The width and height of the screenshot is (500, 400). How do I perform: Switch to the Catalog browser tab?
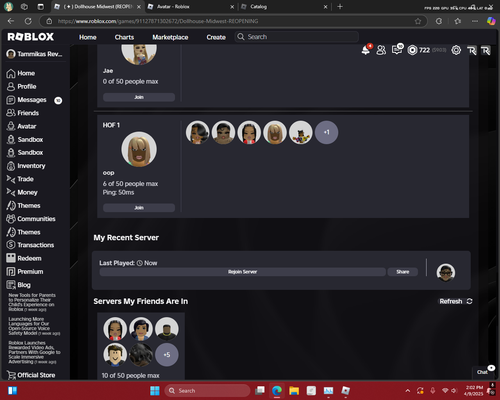(283, 7)
